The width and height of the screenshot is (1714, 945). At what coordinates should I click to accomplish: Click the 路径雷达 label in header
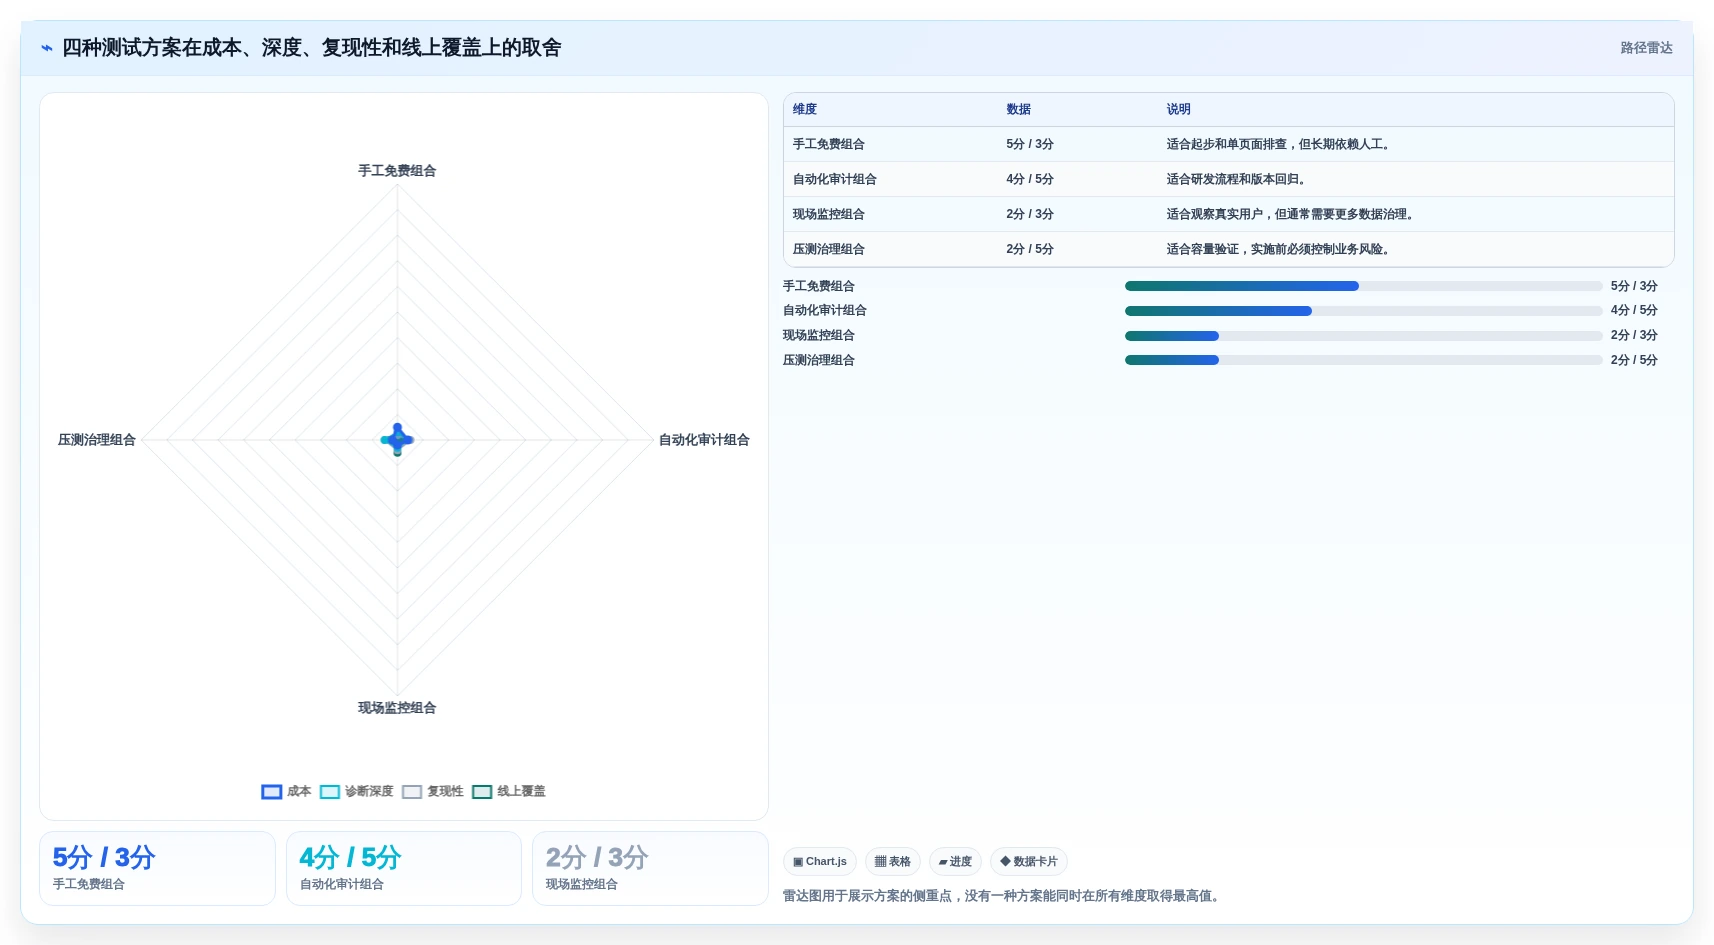1646,48
